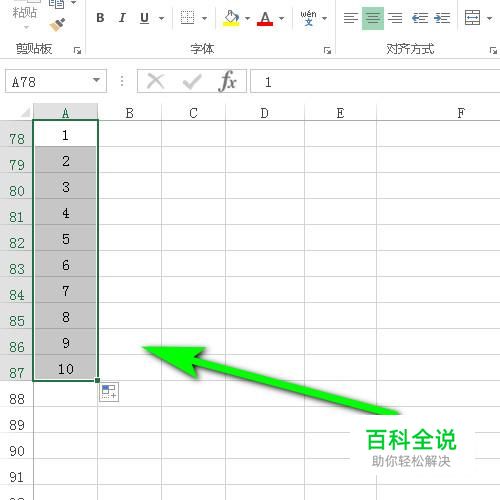Open the Auto Fill Options button

[109, 392]
